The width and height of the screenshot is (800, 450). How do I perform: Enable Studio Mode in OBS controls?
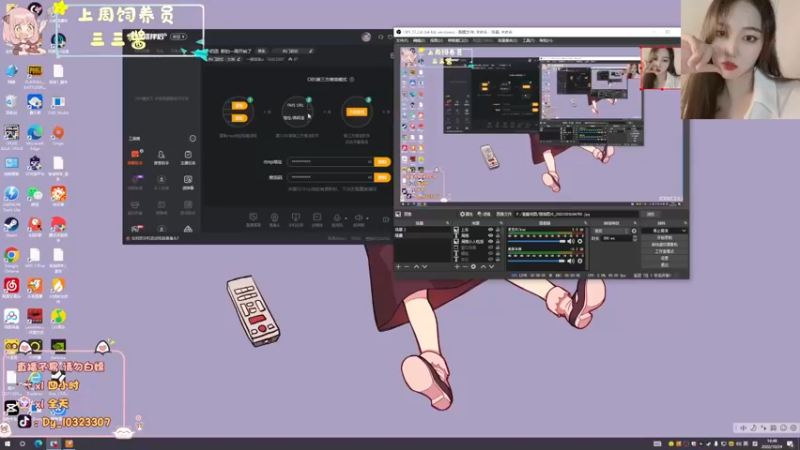click(x=664, y=251)
